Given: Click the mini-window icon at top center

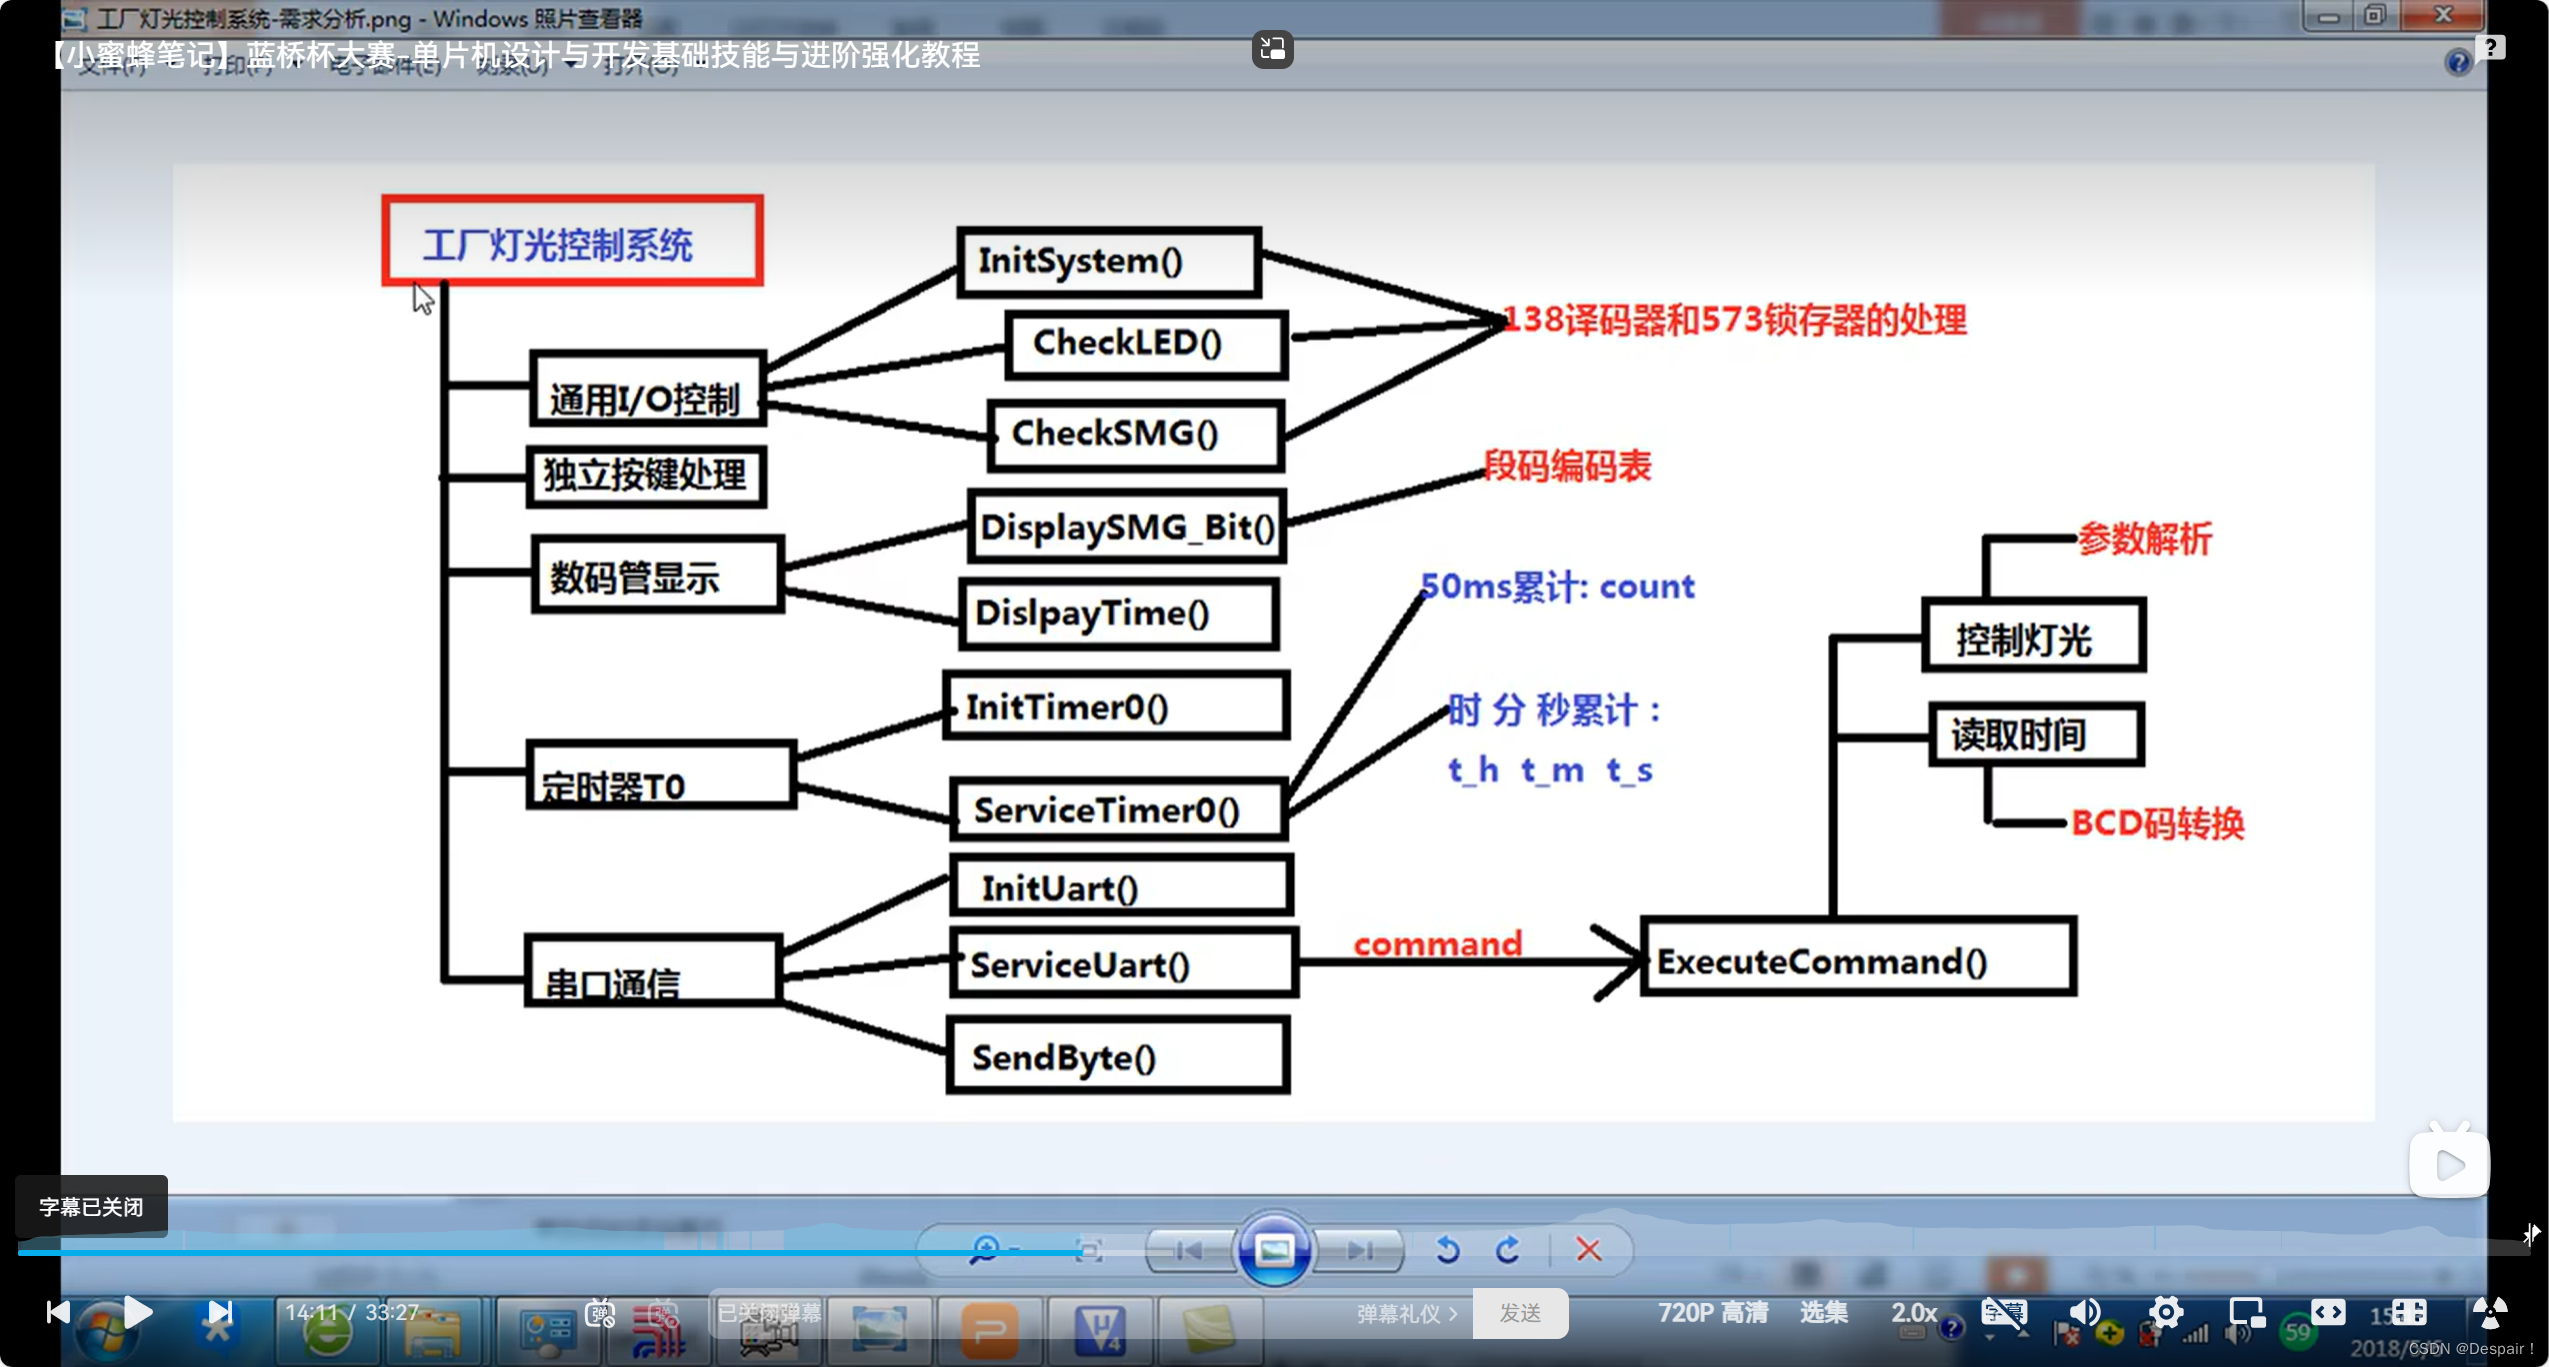Looking at the screenshot, I should click(1272, 48).
